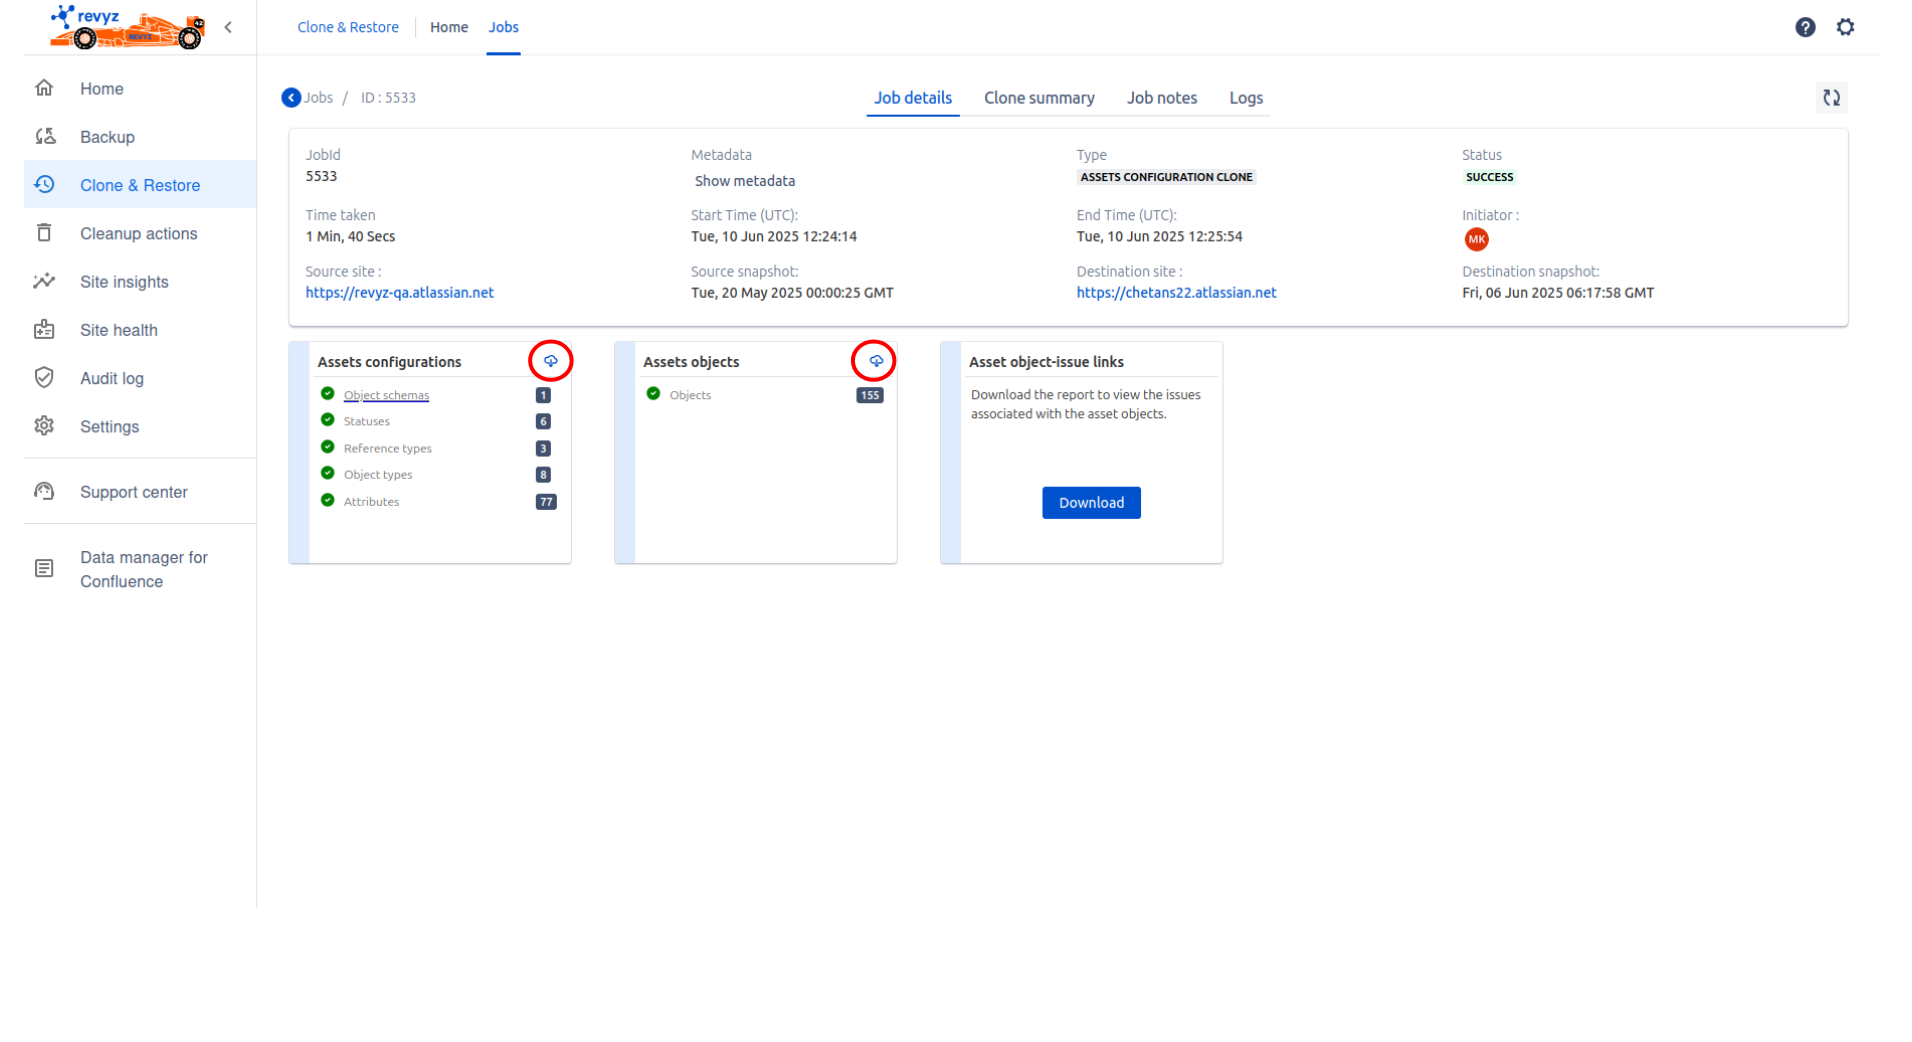Click the refresh icon at top right
The width and height of the screenshot is (1912, 1042).
click(1831, 98)
